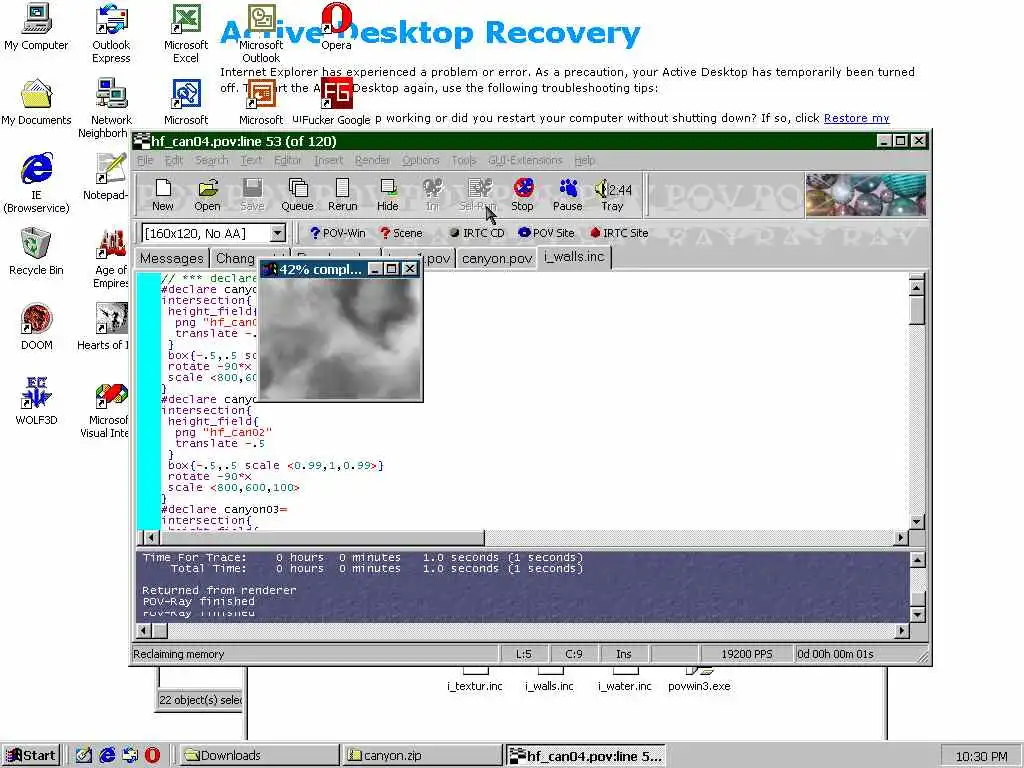Select IE (Browservice) desktop icon
Image resolution: width=1024 pixels, height=768 pixels.
tap(36, 184)
